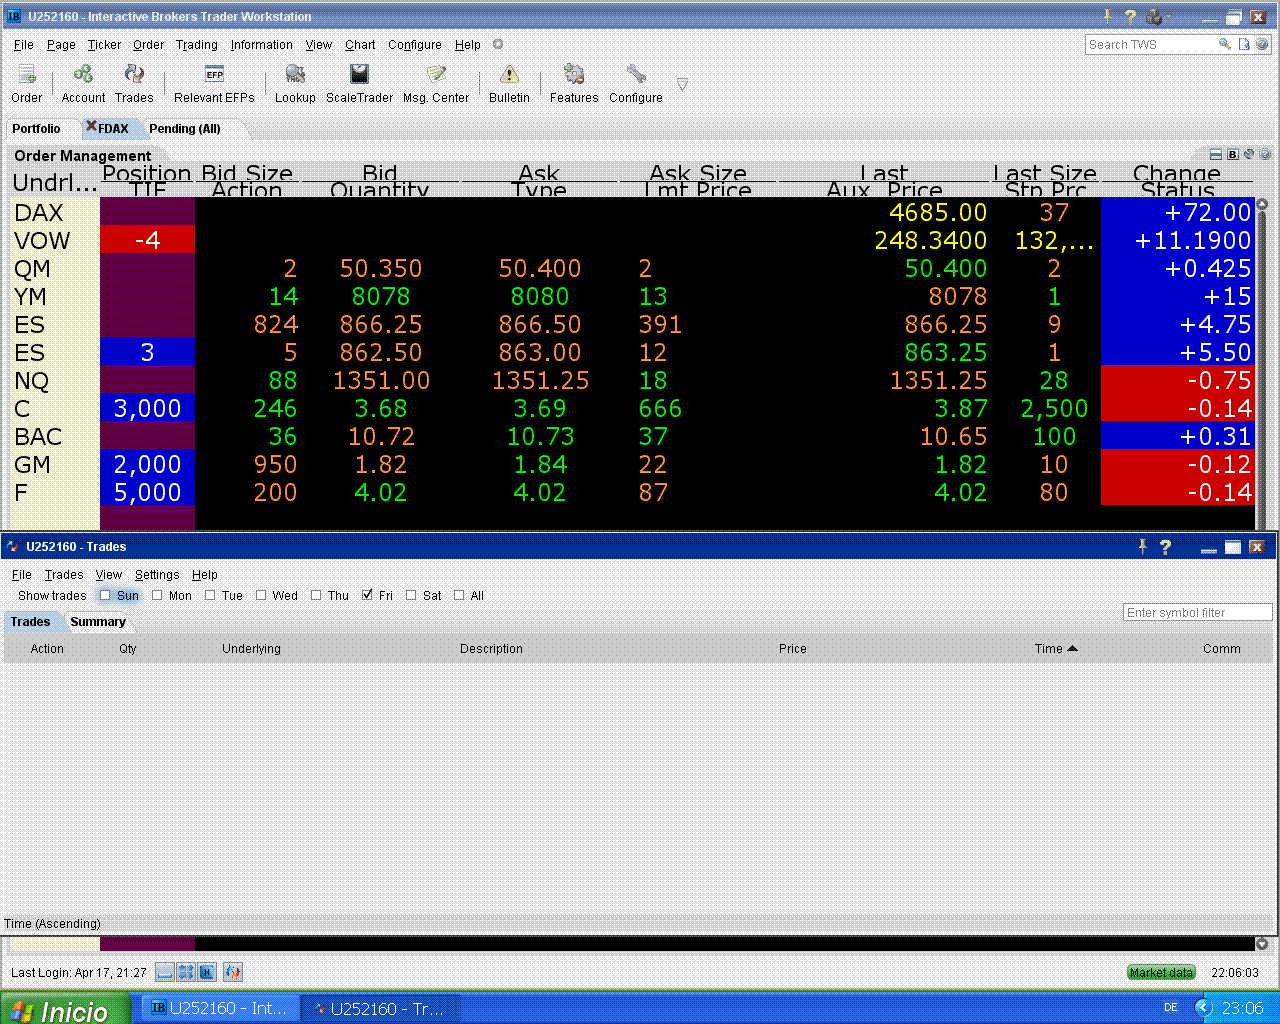The image size is (1280, 1024).
Task: Open the Ticker menu
Action: pos(104,44)
